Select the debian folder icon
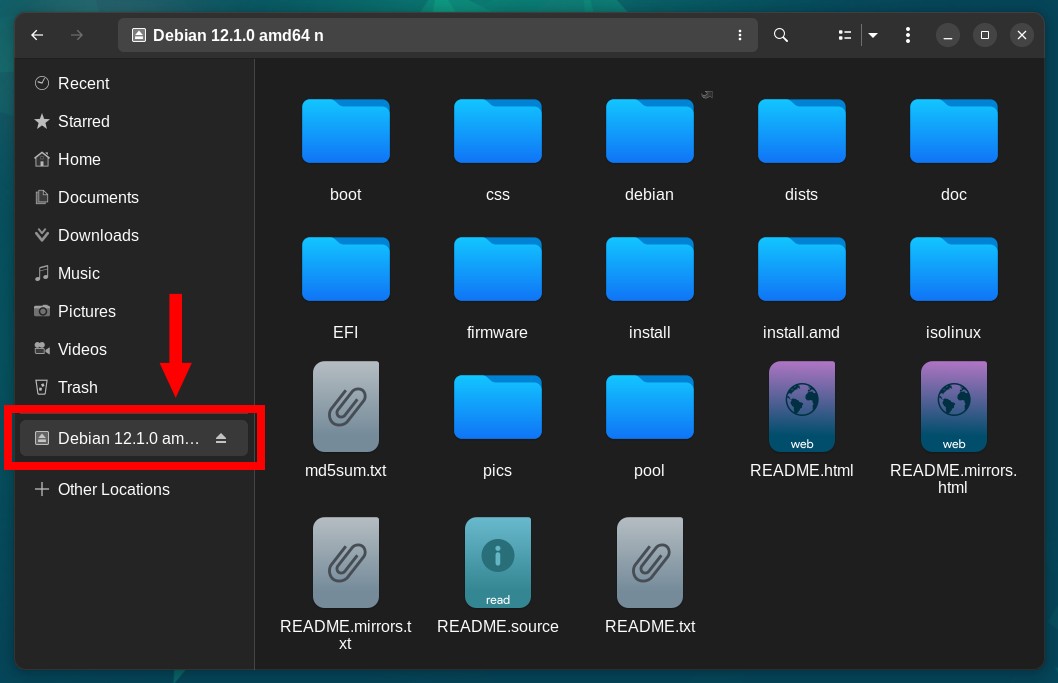 tap(650, 131)
